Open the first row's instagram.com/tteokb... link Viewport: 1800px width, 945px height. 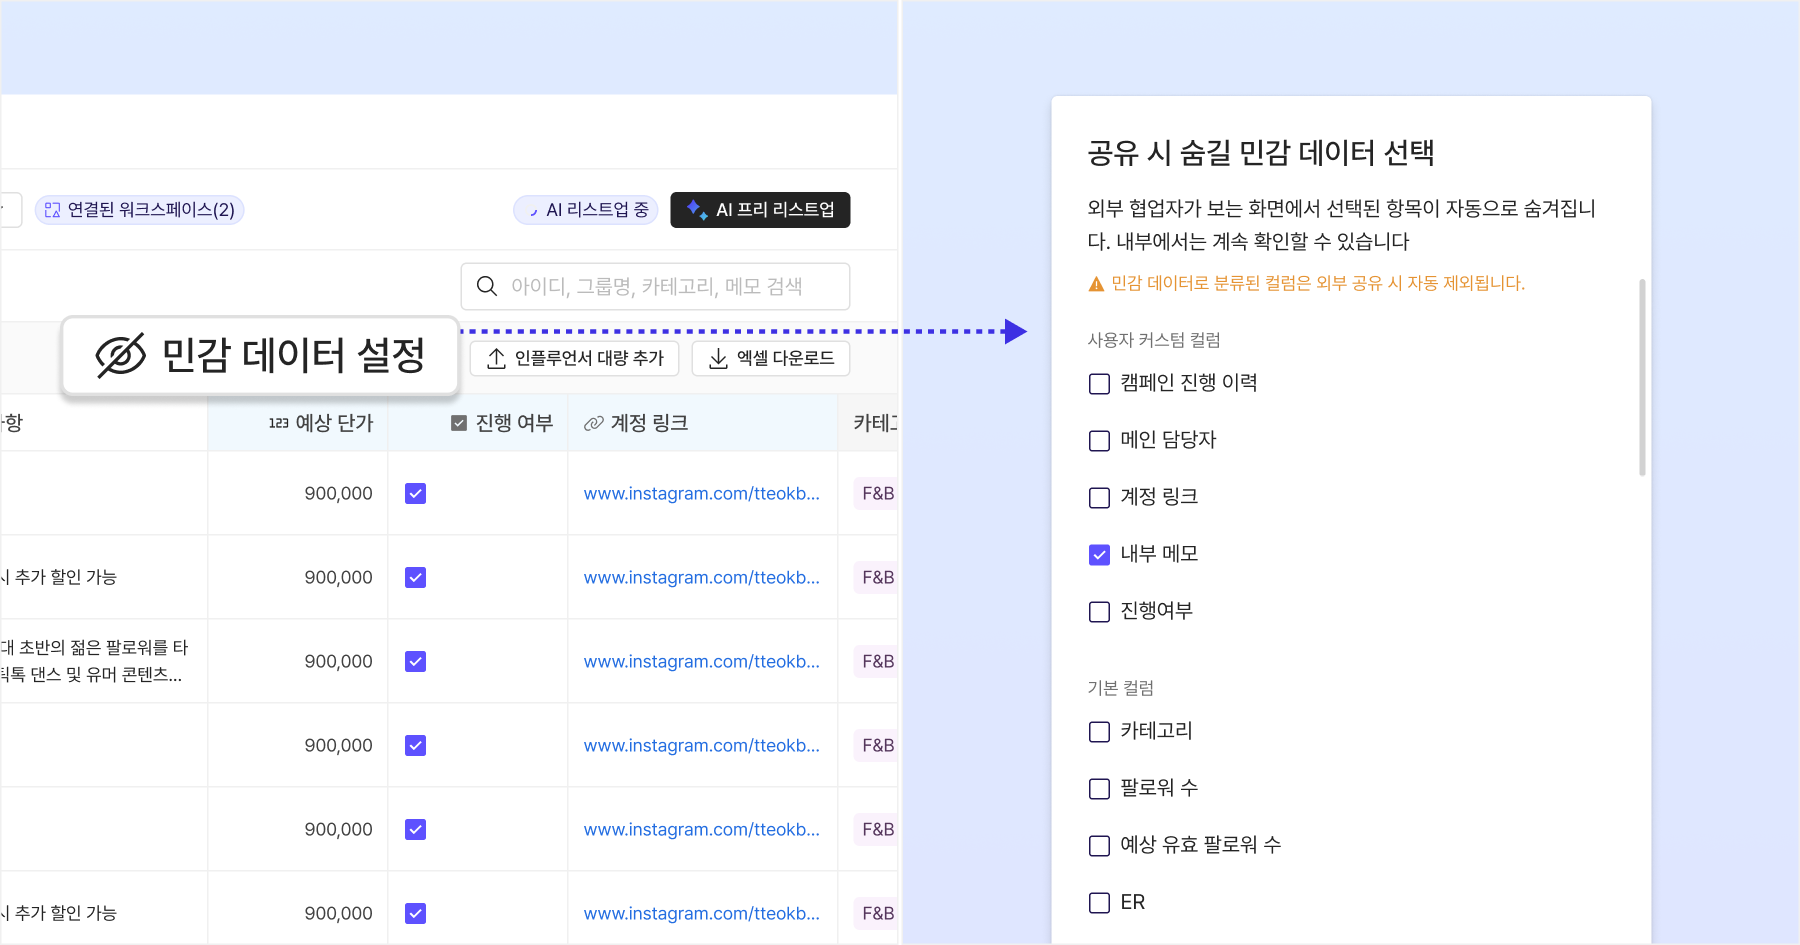(x=702, y=493)
